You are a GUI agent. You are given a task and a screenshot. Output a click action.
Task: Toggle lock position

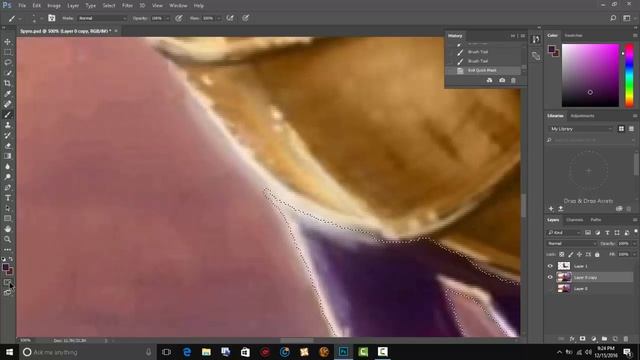coord(579,254)
